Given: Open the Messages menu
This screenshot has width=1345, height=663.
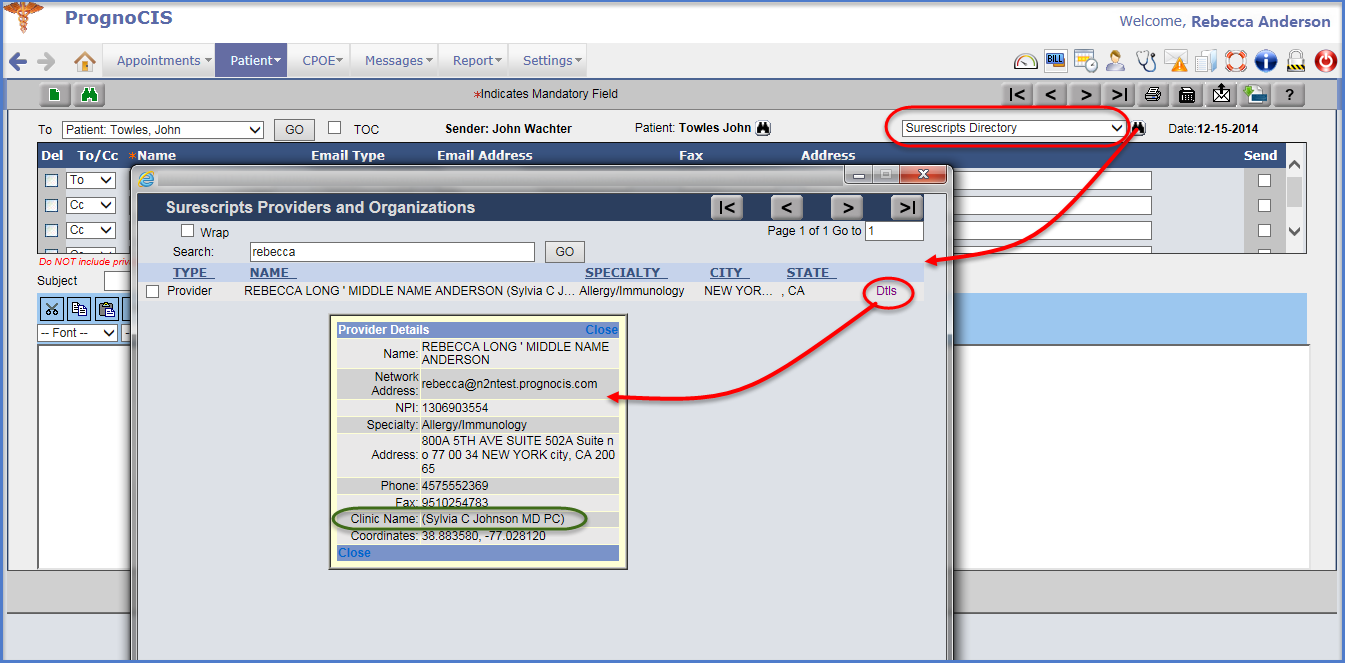Looking at the screenshot, I should point(394,61).
